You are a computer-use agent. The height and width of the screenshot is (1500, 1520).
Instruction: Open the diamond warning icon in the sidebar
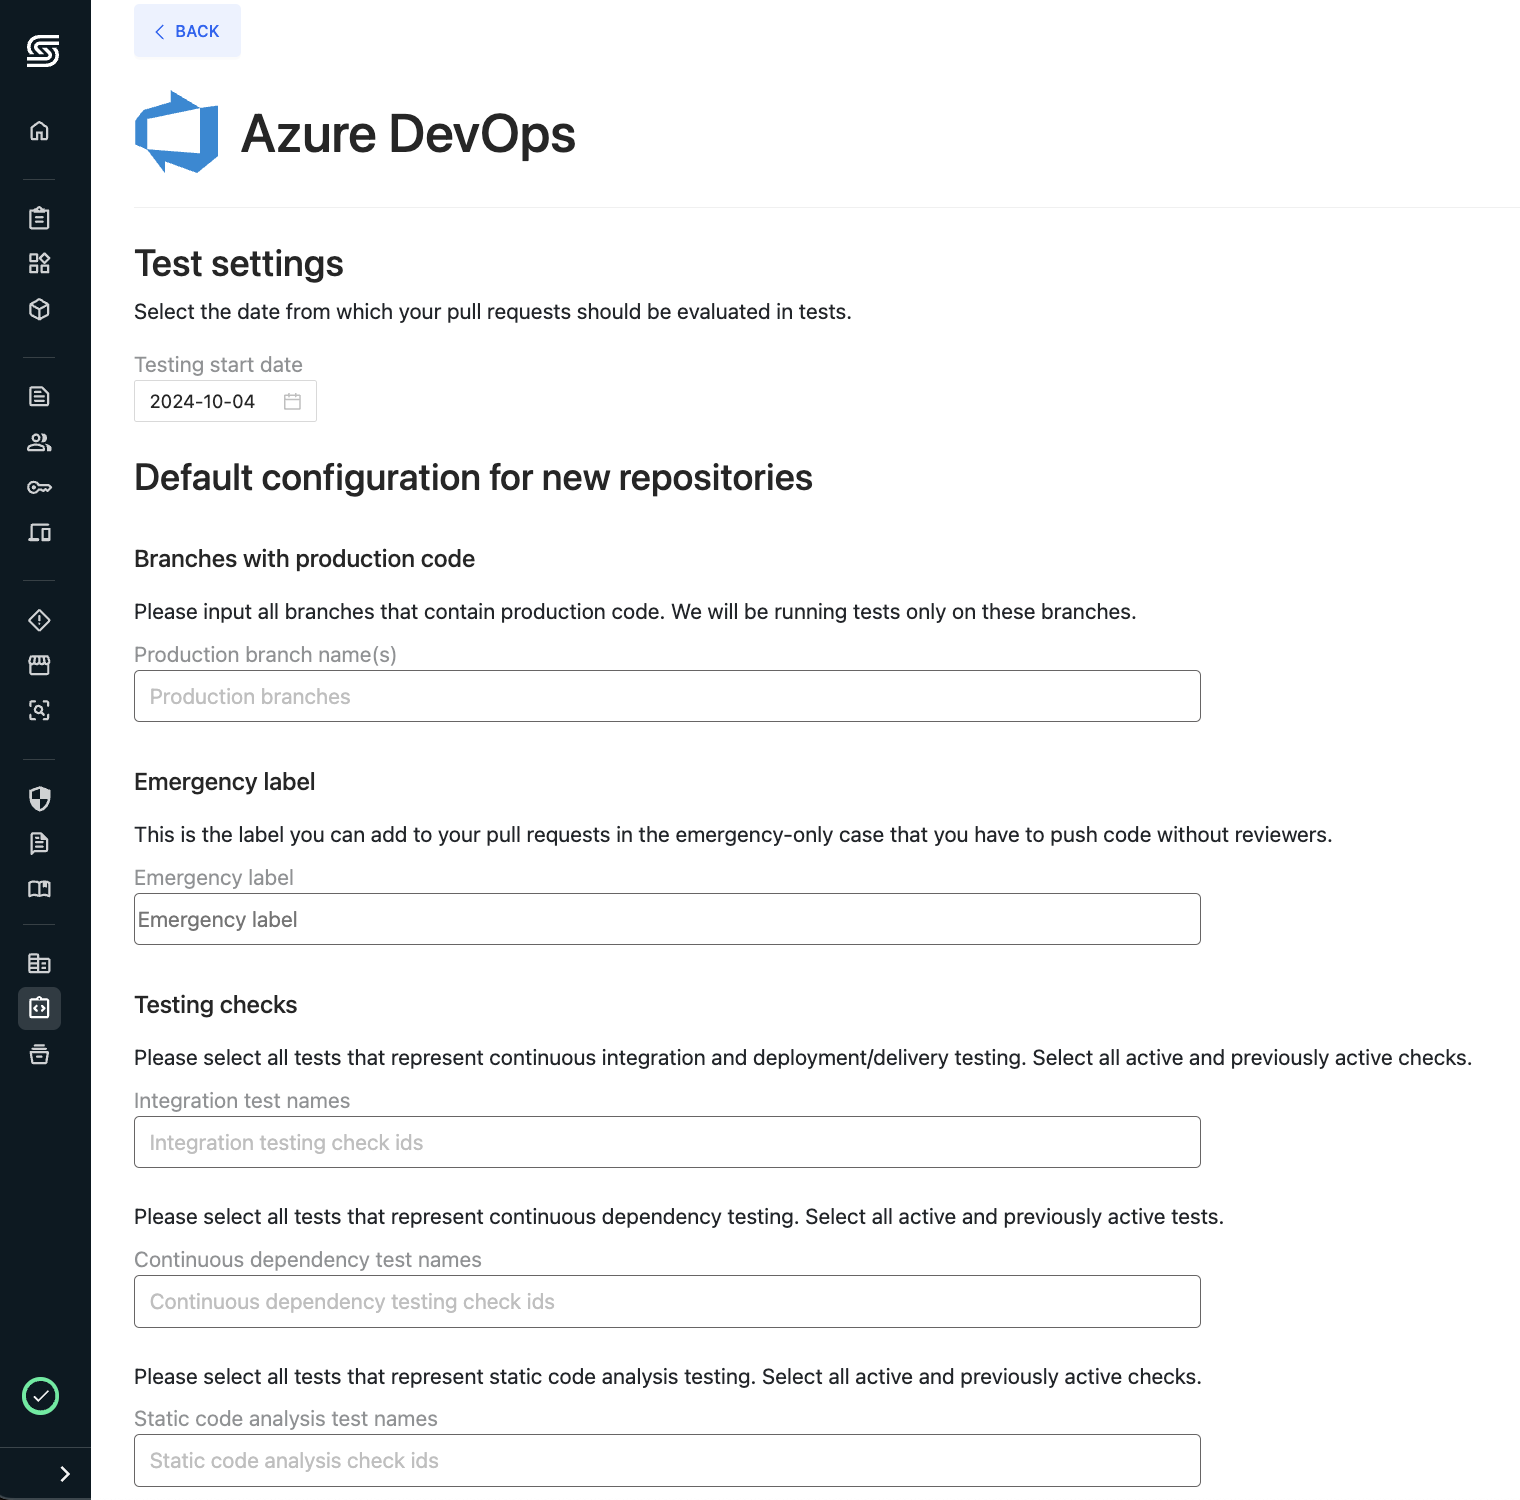[39, 620]
